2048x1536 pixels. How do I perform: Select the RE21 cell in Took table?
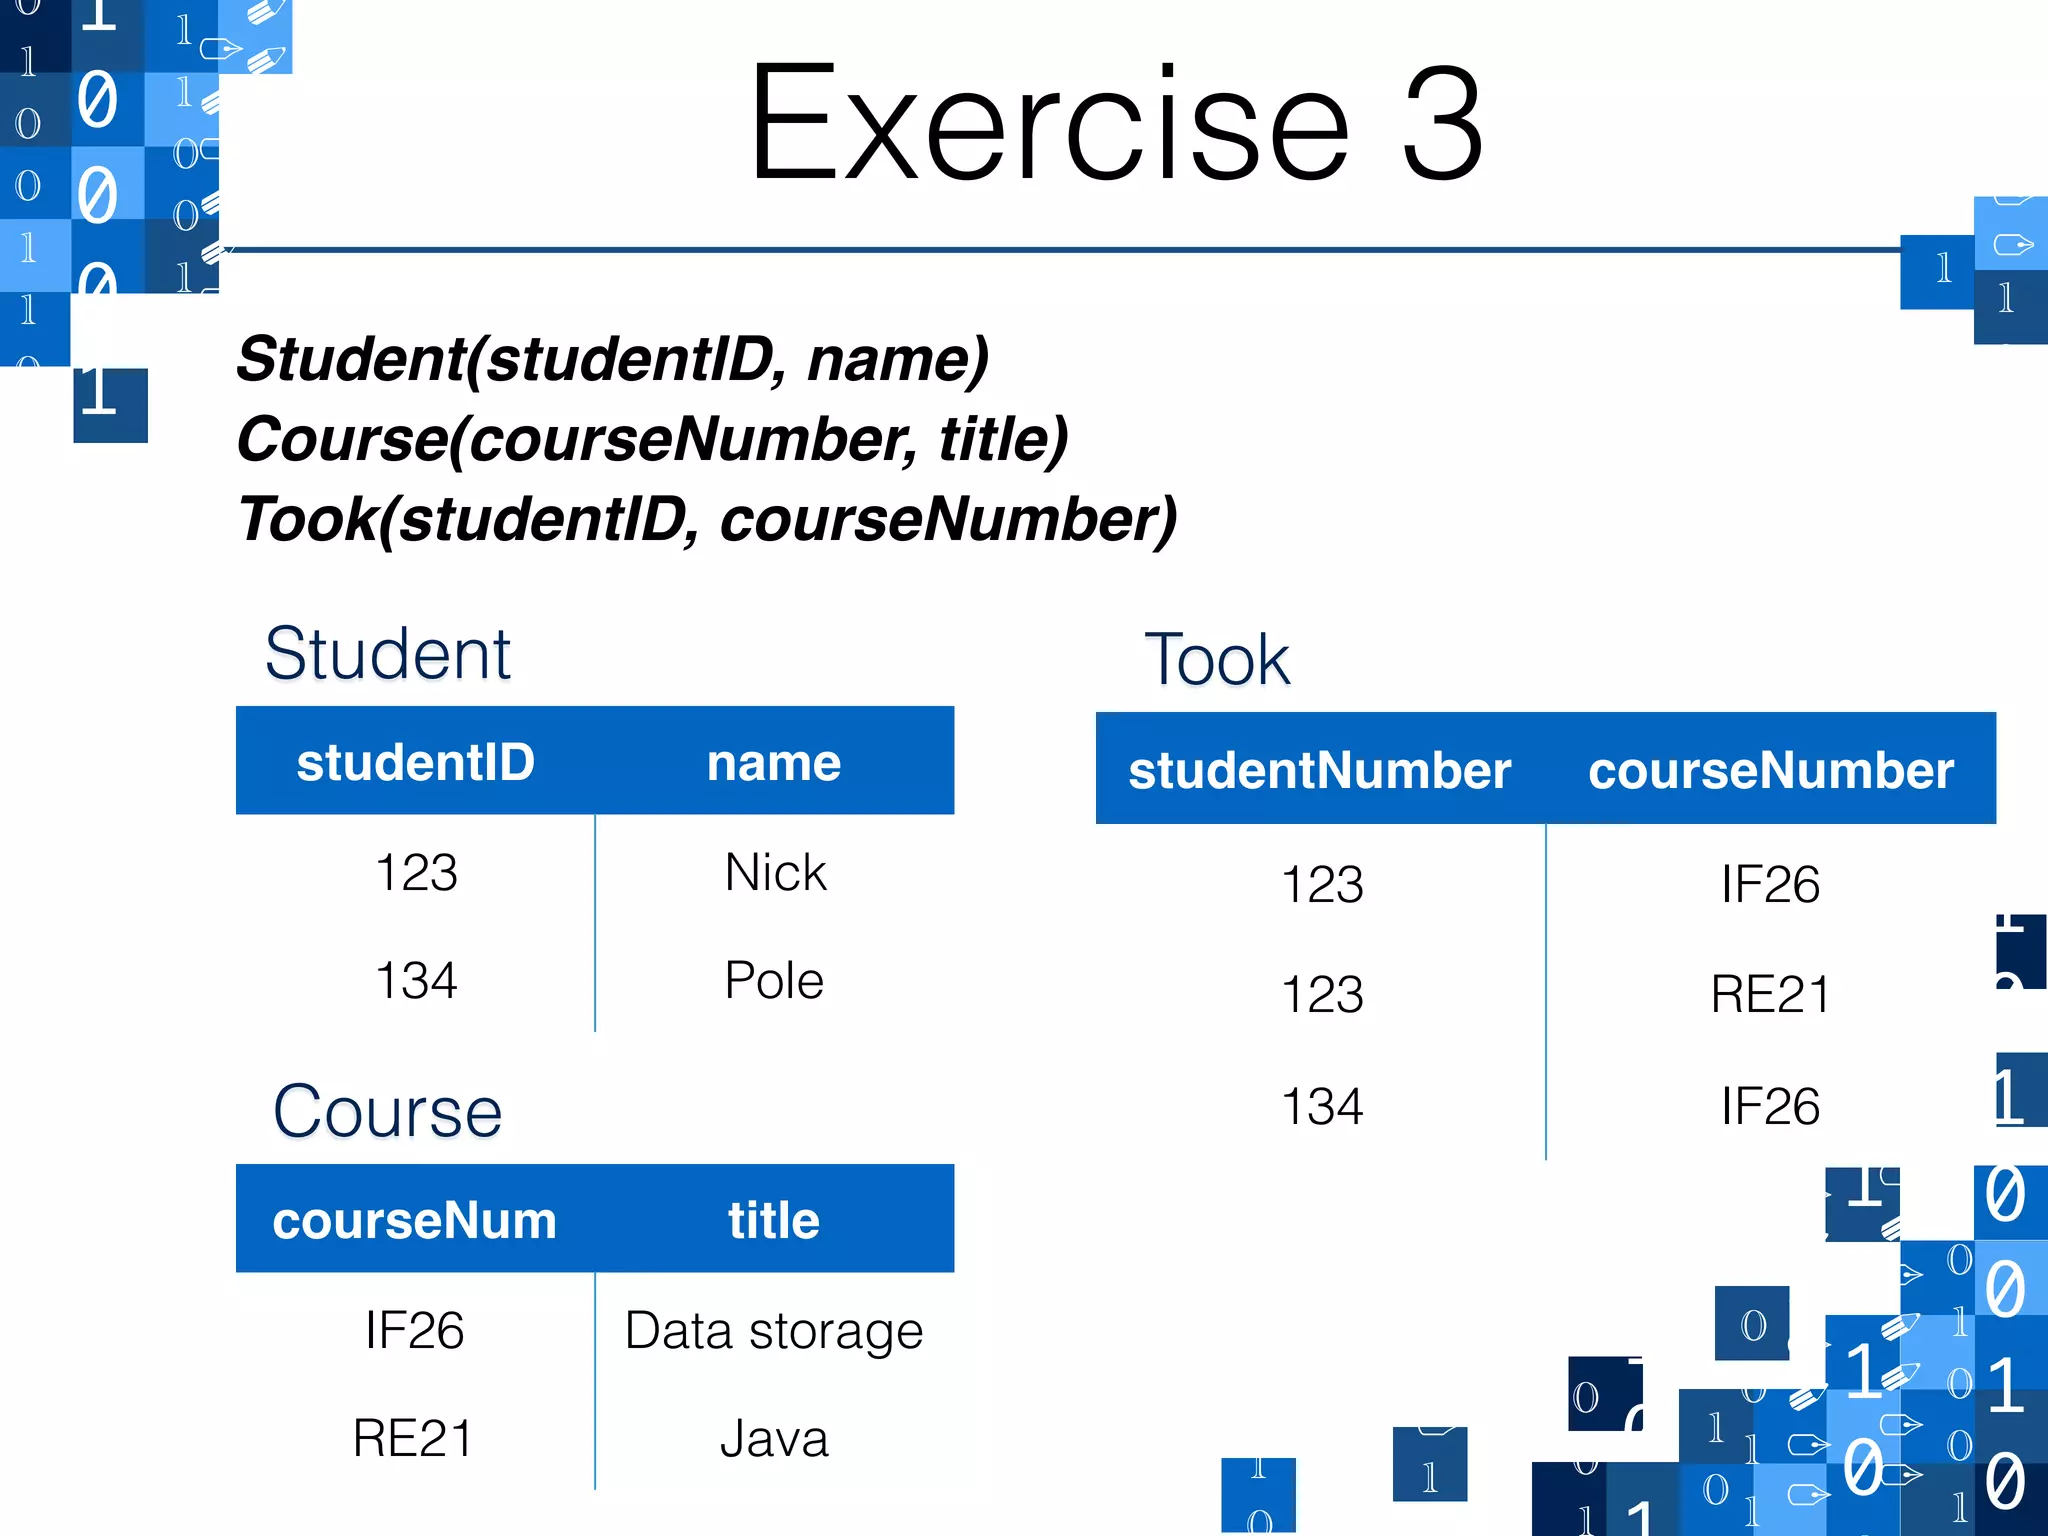coord(1770,994)
